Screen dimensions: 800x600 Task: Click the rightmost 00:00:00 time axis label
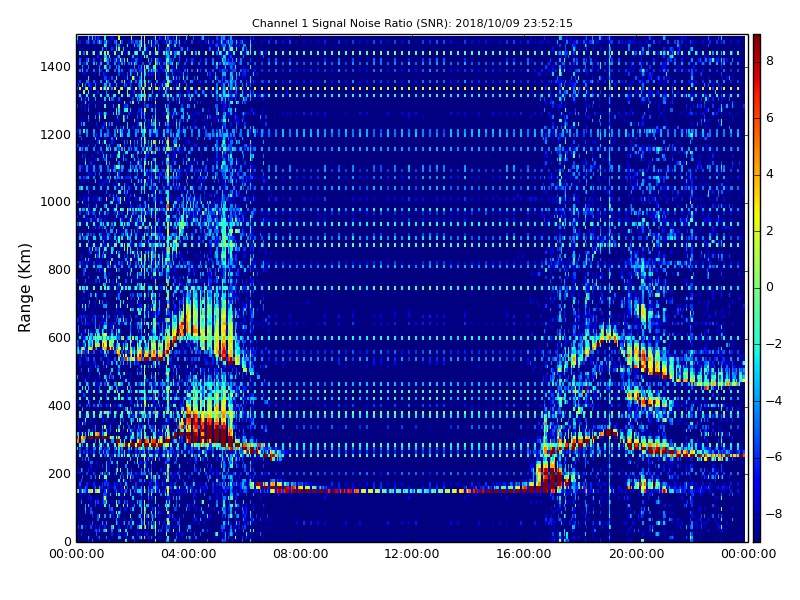point(748,554)
